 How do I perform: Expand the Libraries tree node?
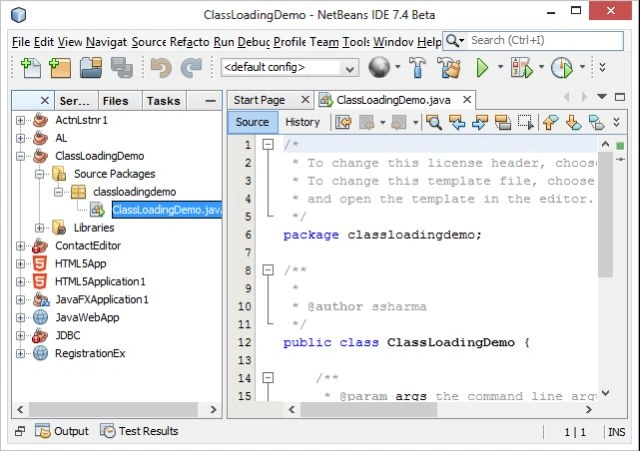(x=39, y=228)
